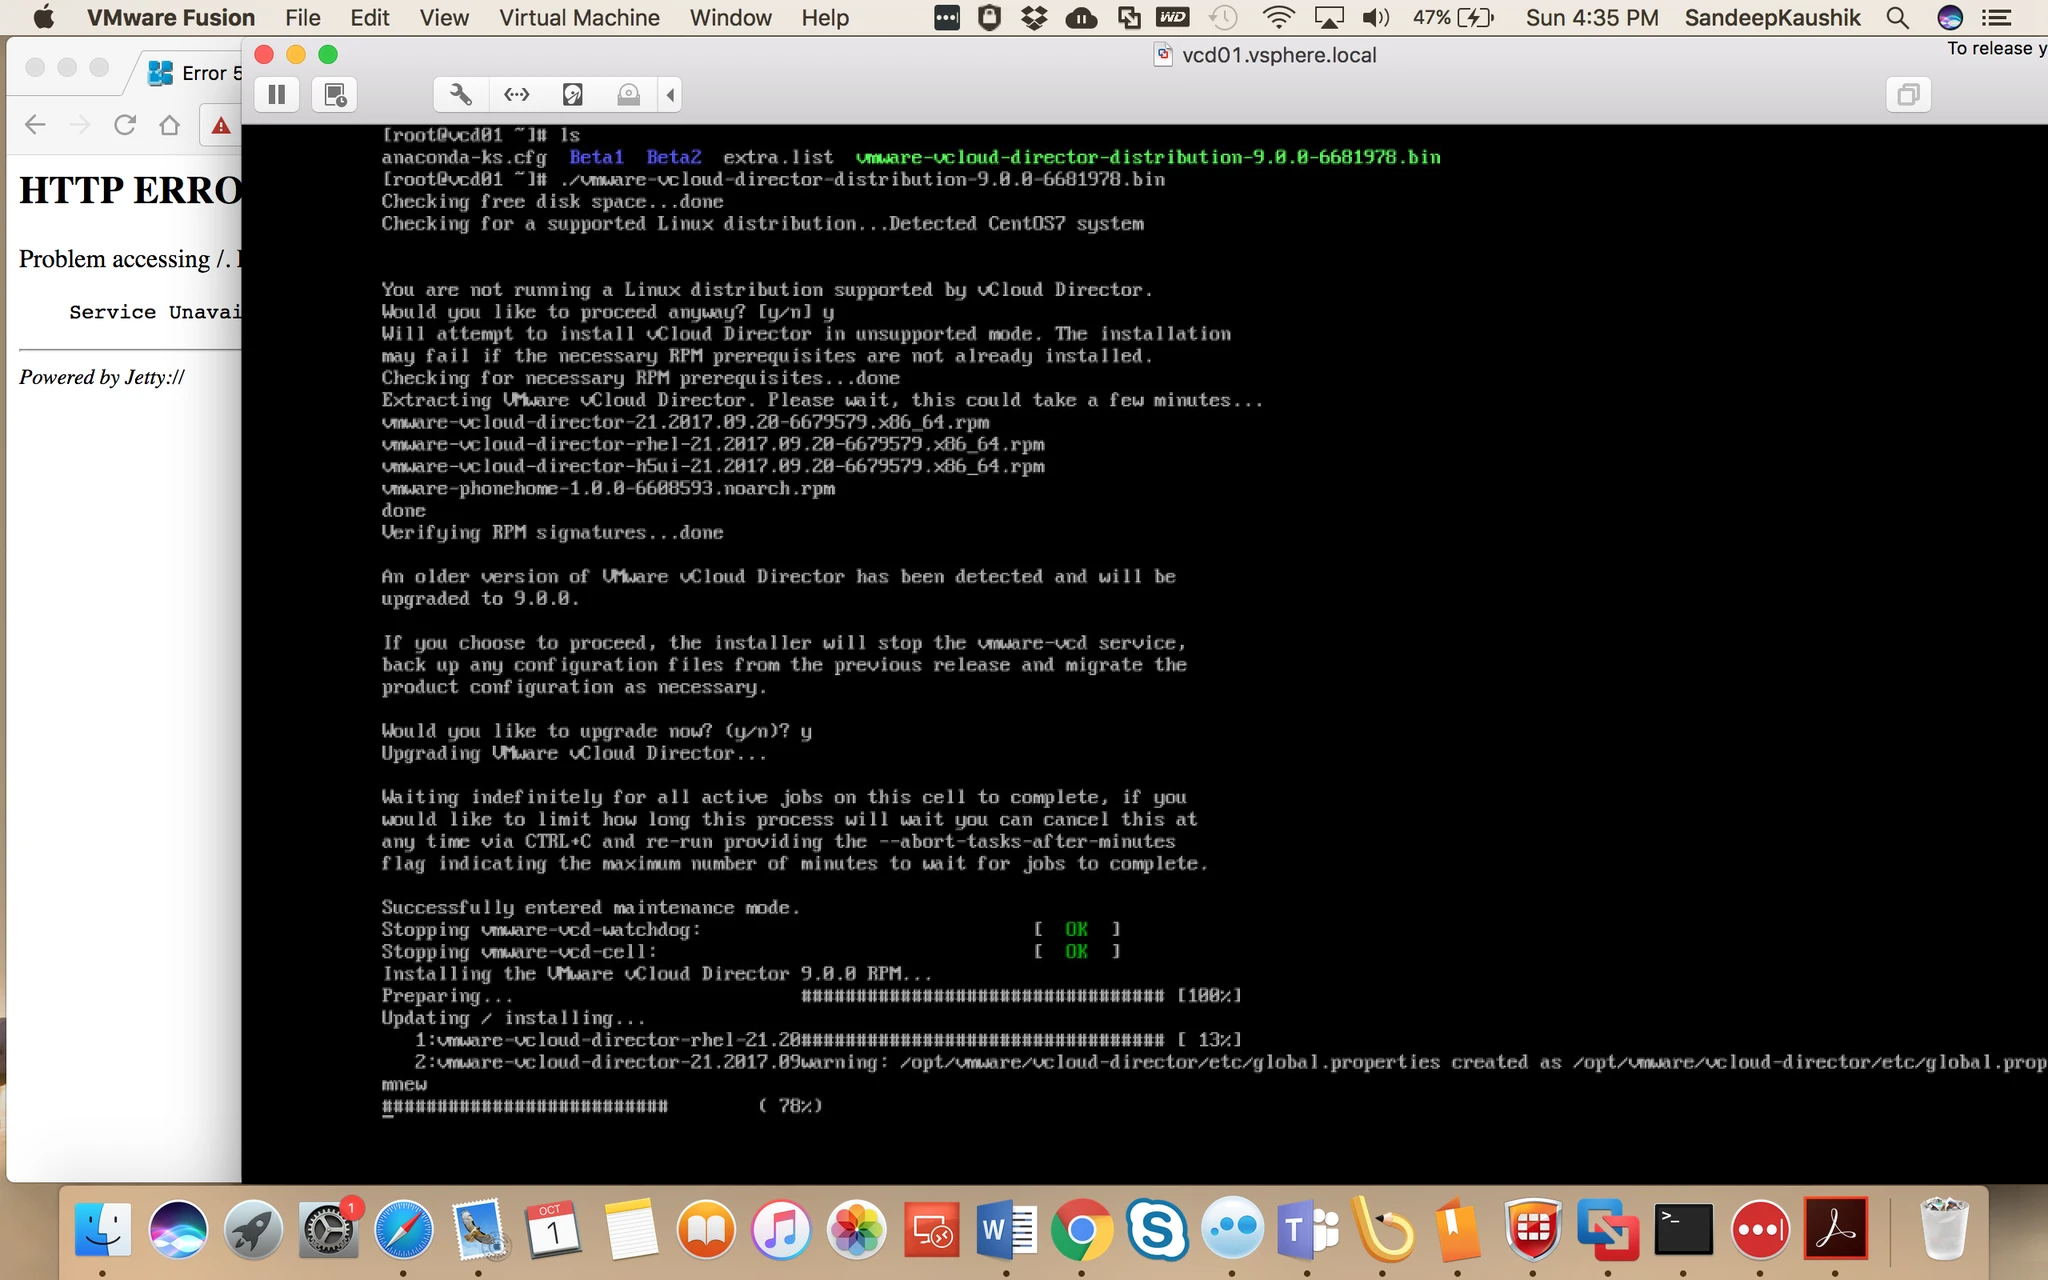Pause the virtual machine
The image size is (2048, 1280).
coord(277,95)
